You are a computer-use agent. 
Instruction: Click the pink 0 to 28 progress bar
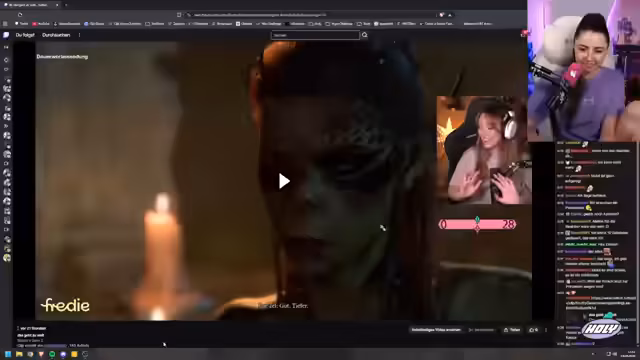[x=477, y=224]
